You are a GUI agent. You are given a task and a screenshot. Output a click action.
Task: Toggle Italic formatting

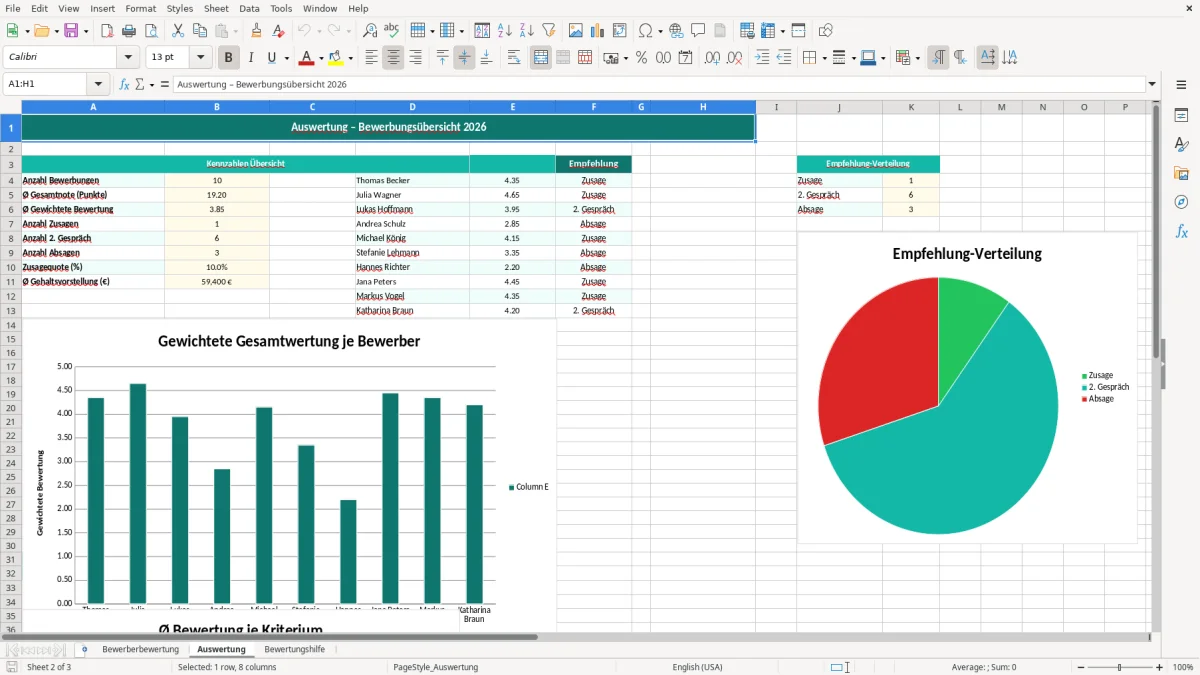coord(251,58)
